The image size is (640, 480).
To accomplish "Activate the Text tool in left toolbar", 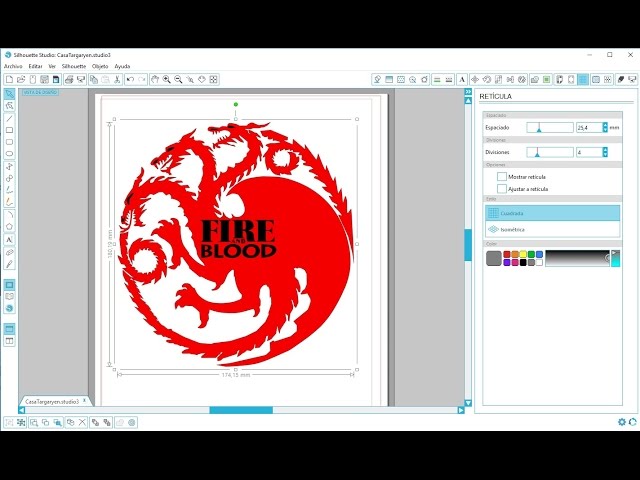I will click(x=9, y=240).
